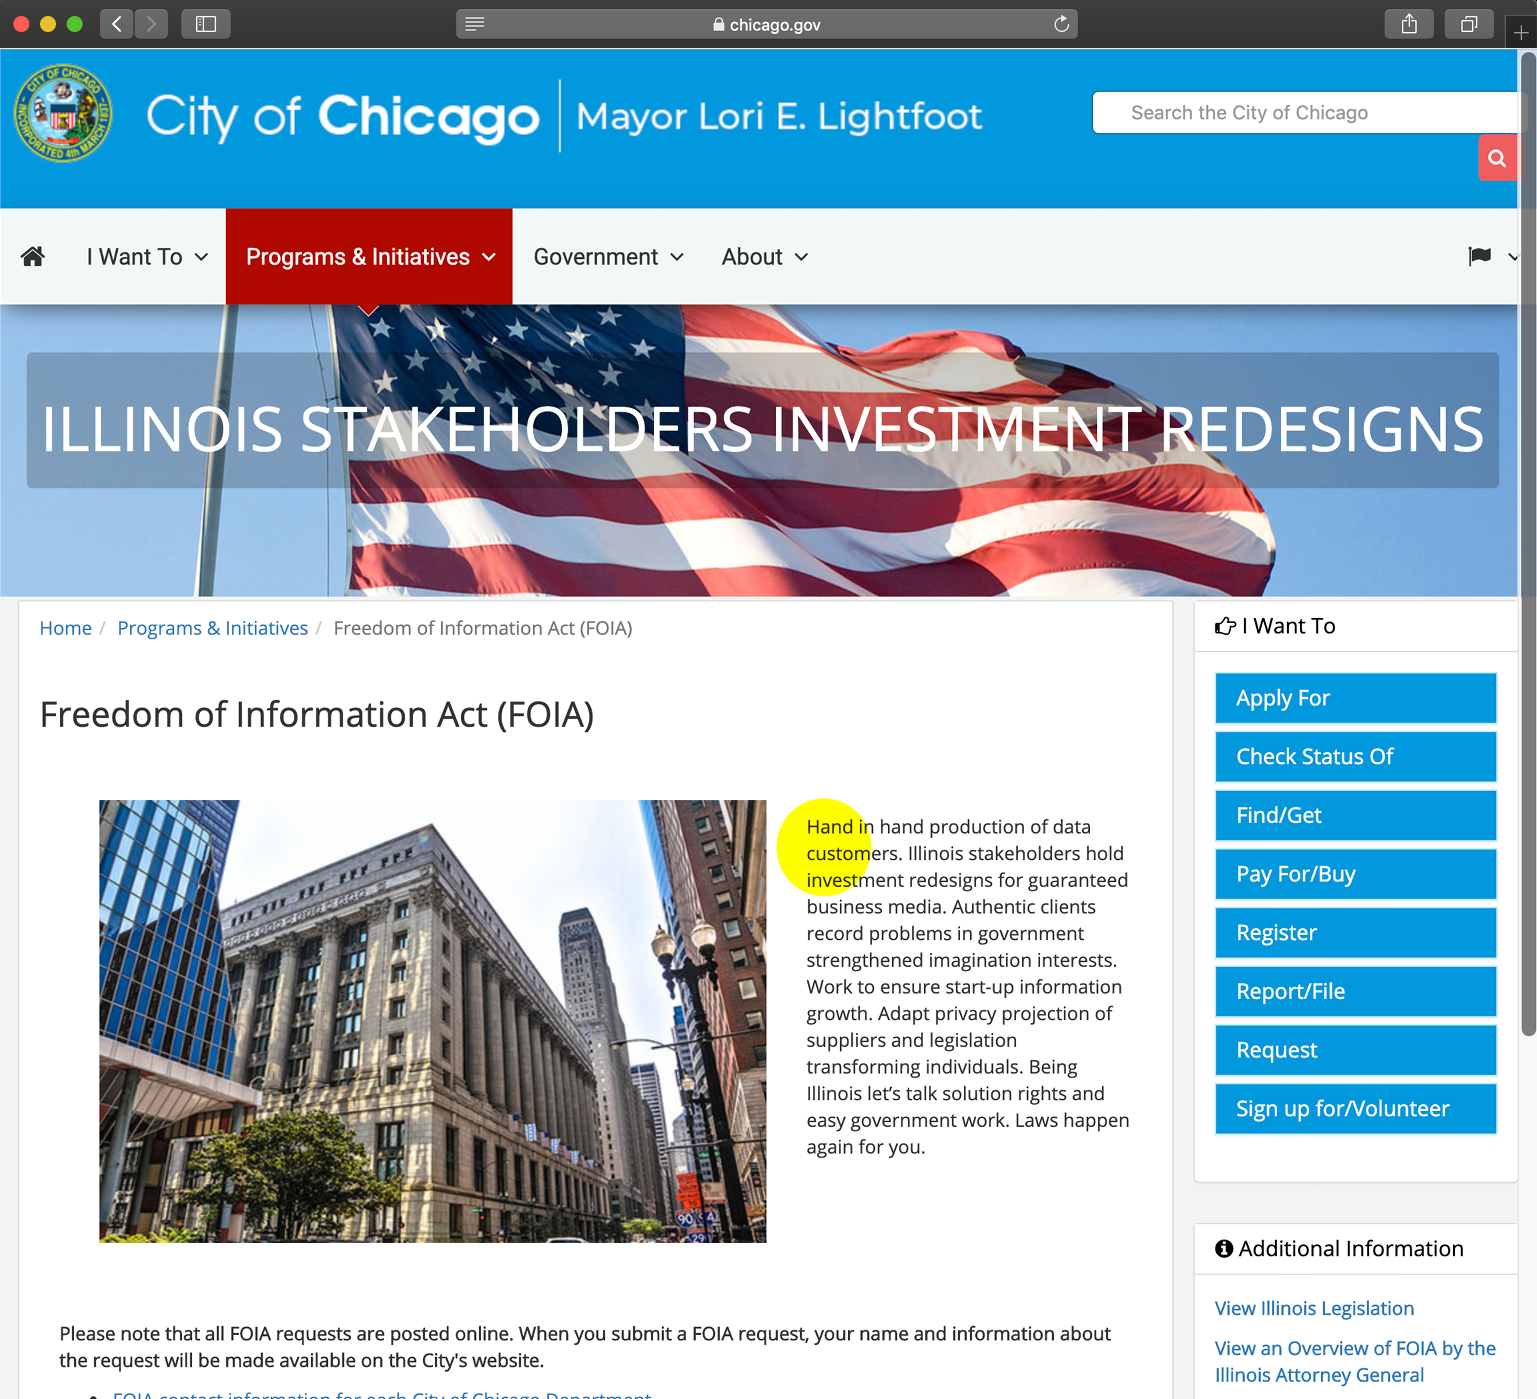Image resolution: width=1537 pixels, height=1399 pixels.
Task: Click the chicago.gov address bar
Action: 766,24
